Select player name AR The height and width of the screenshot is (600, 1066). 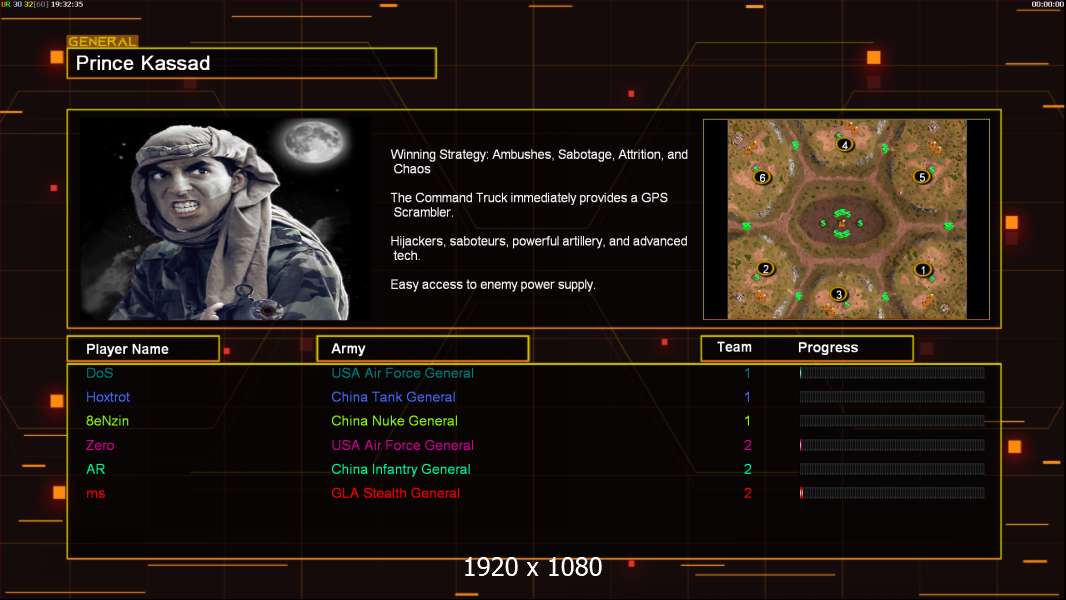pyautogui.click(x=95, y=469)
